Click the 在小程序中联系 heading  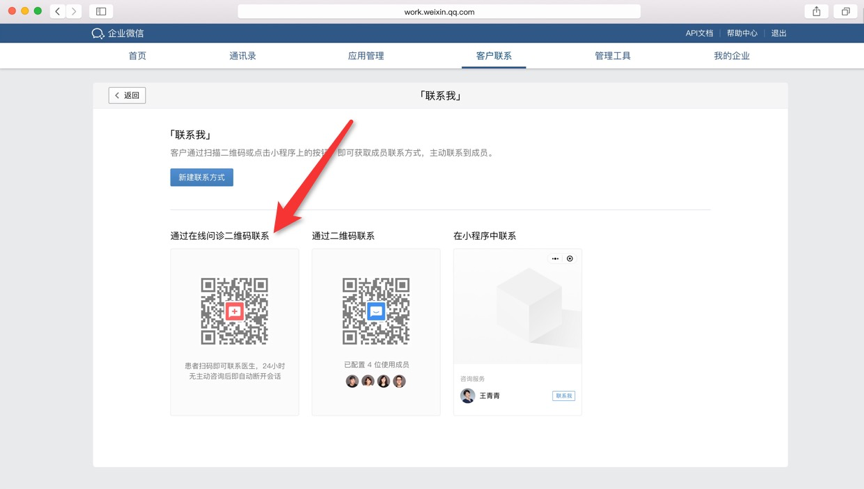click(485, 236)
